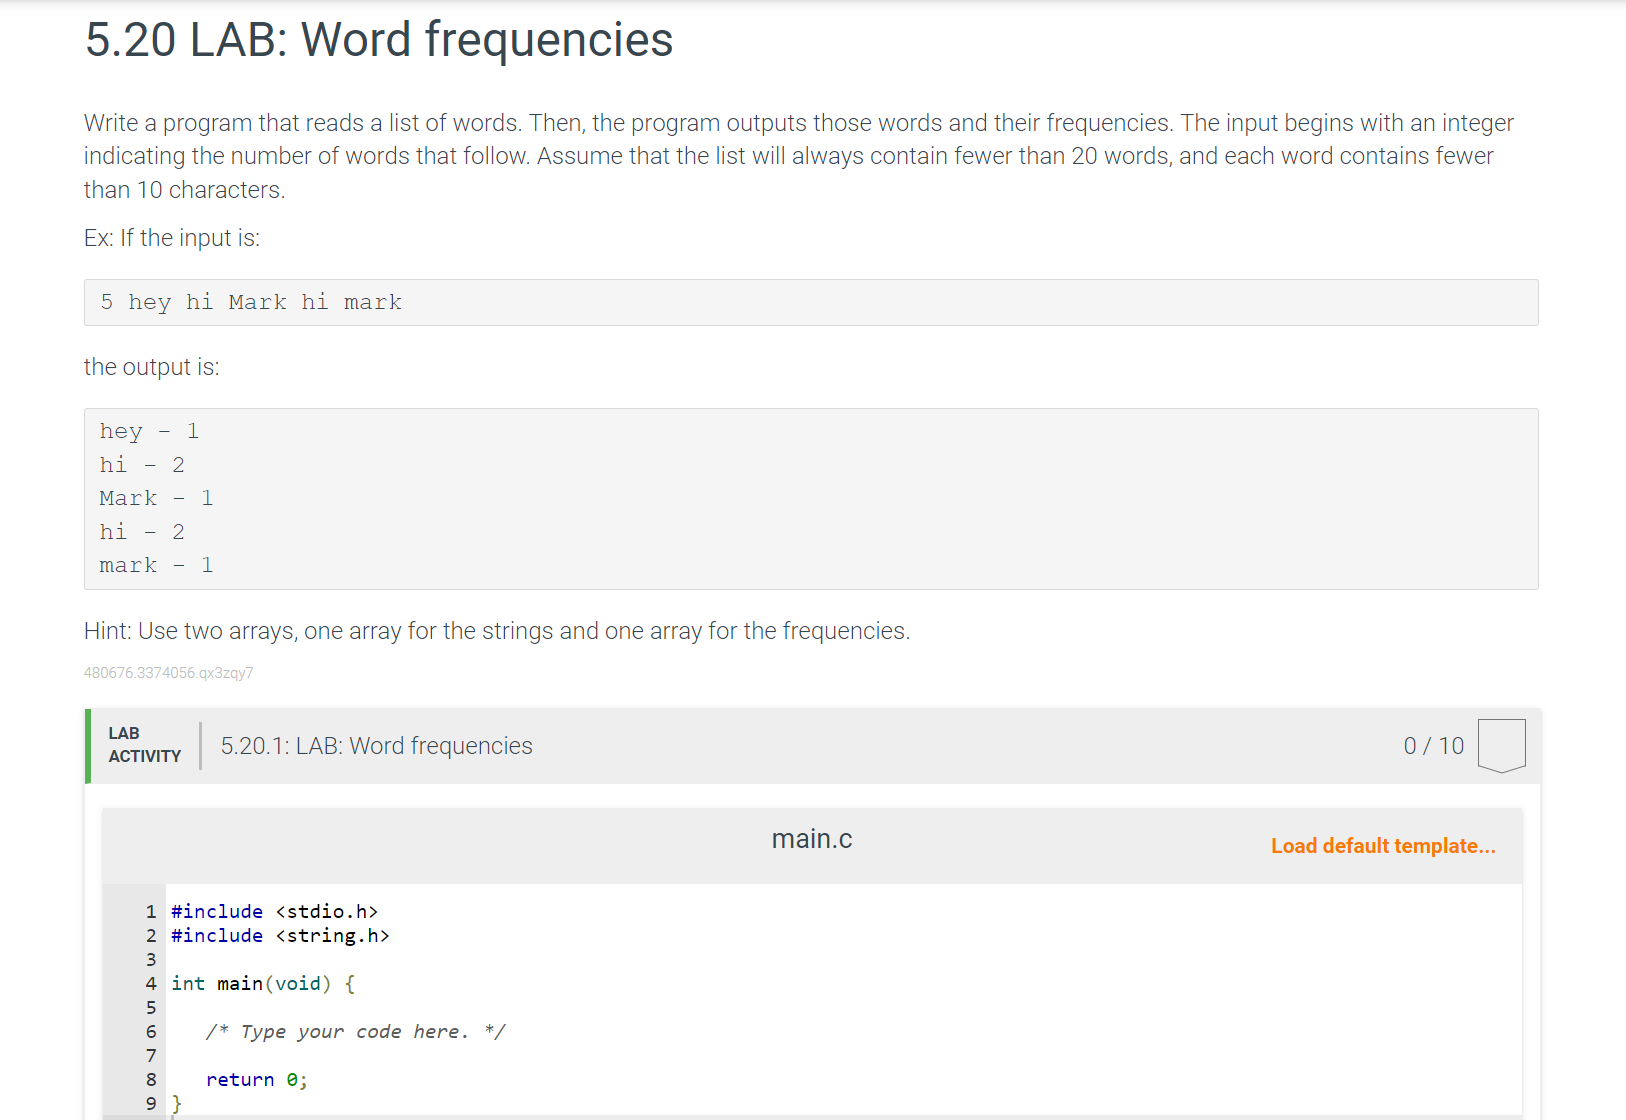Click the "Mark - 1" sample output line

coord(156,498)
